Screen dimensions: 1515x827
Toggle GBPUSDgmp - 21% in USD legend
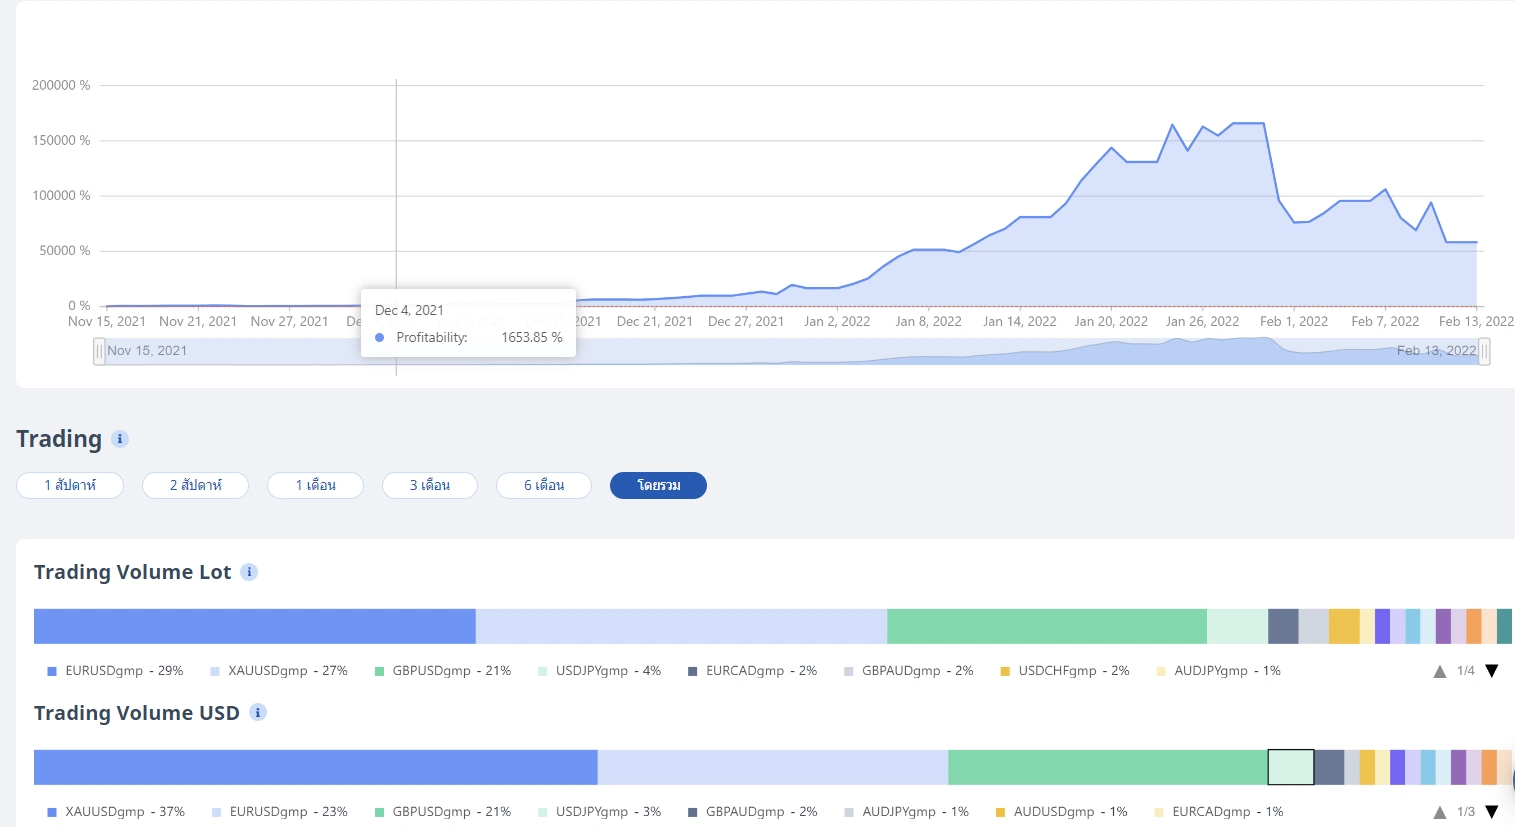442,812
